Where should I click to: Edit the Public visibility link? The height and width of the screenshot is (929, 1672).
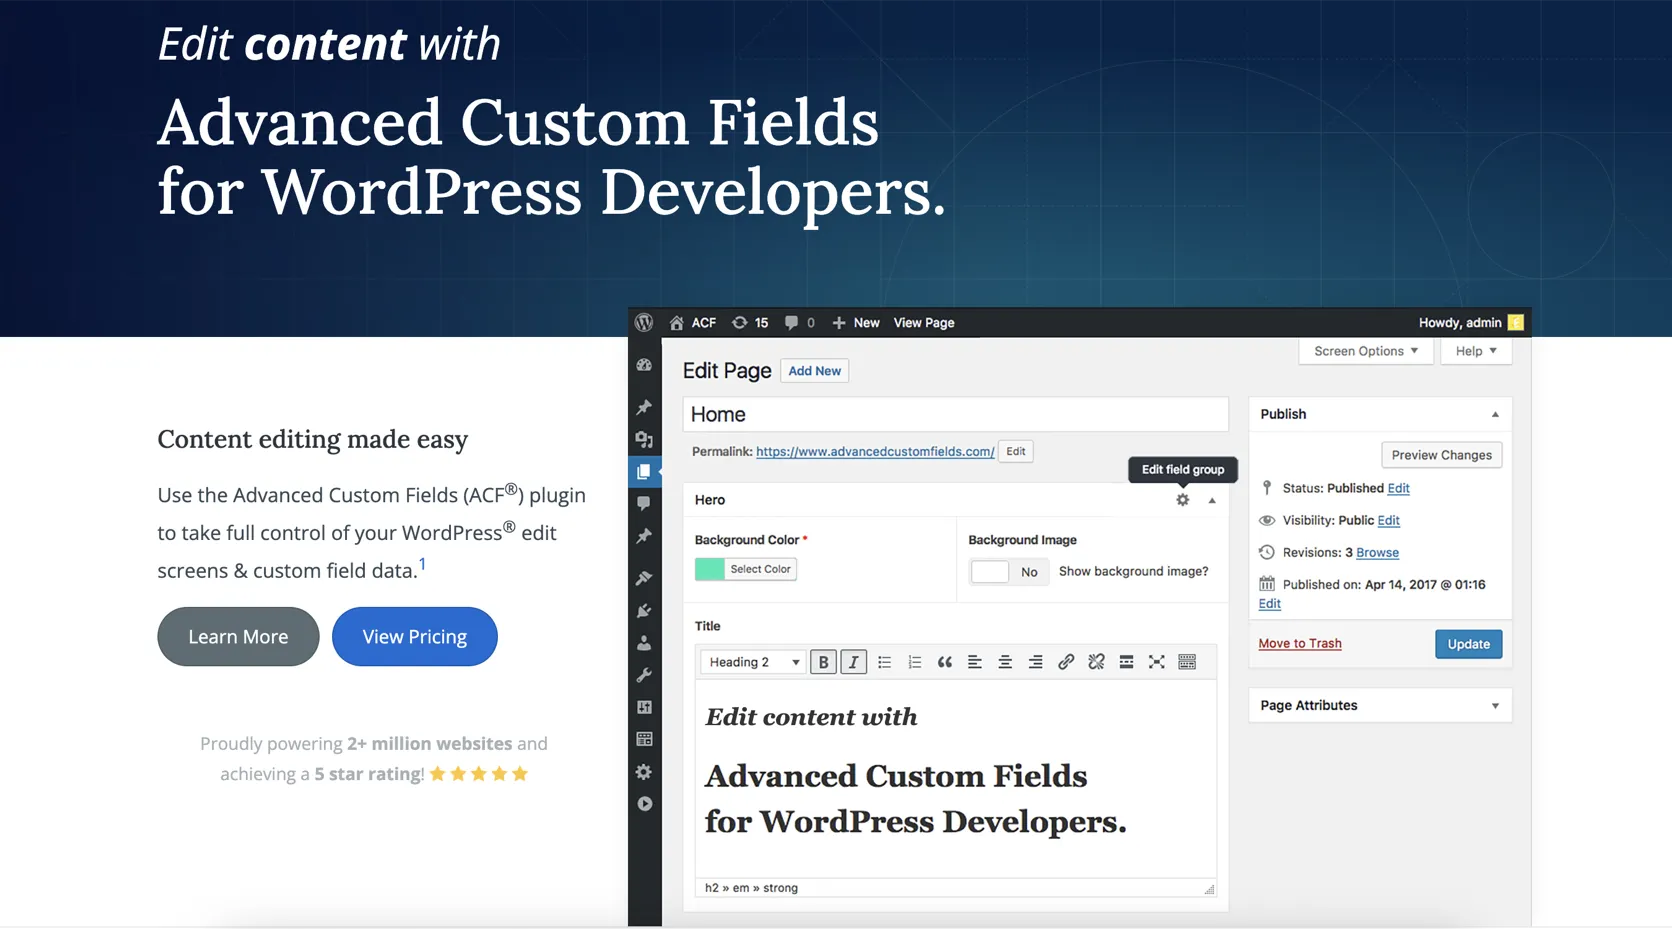click(x=1388, y=520)
